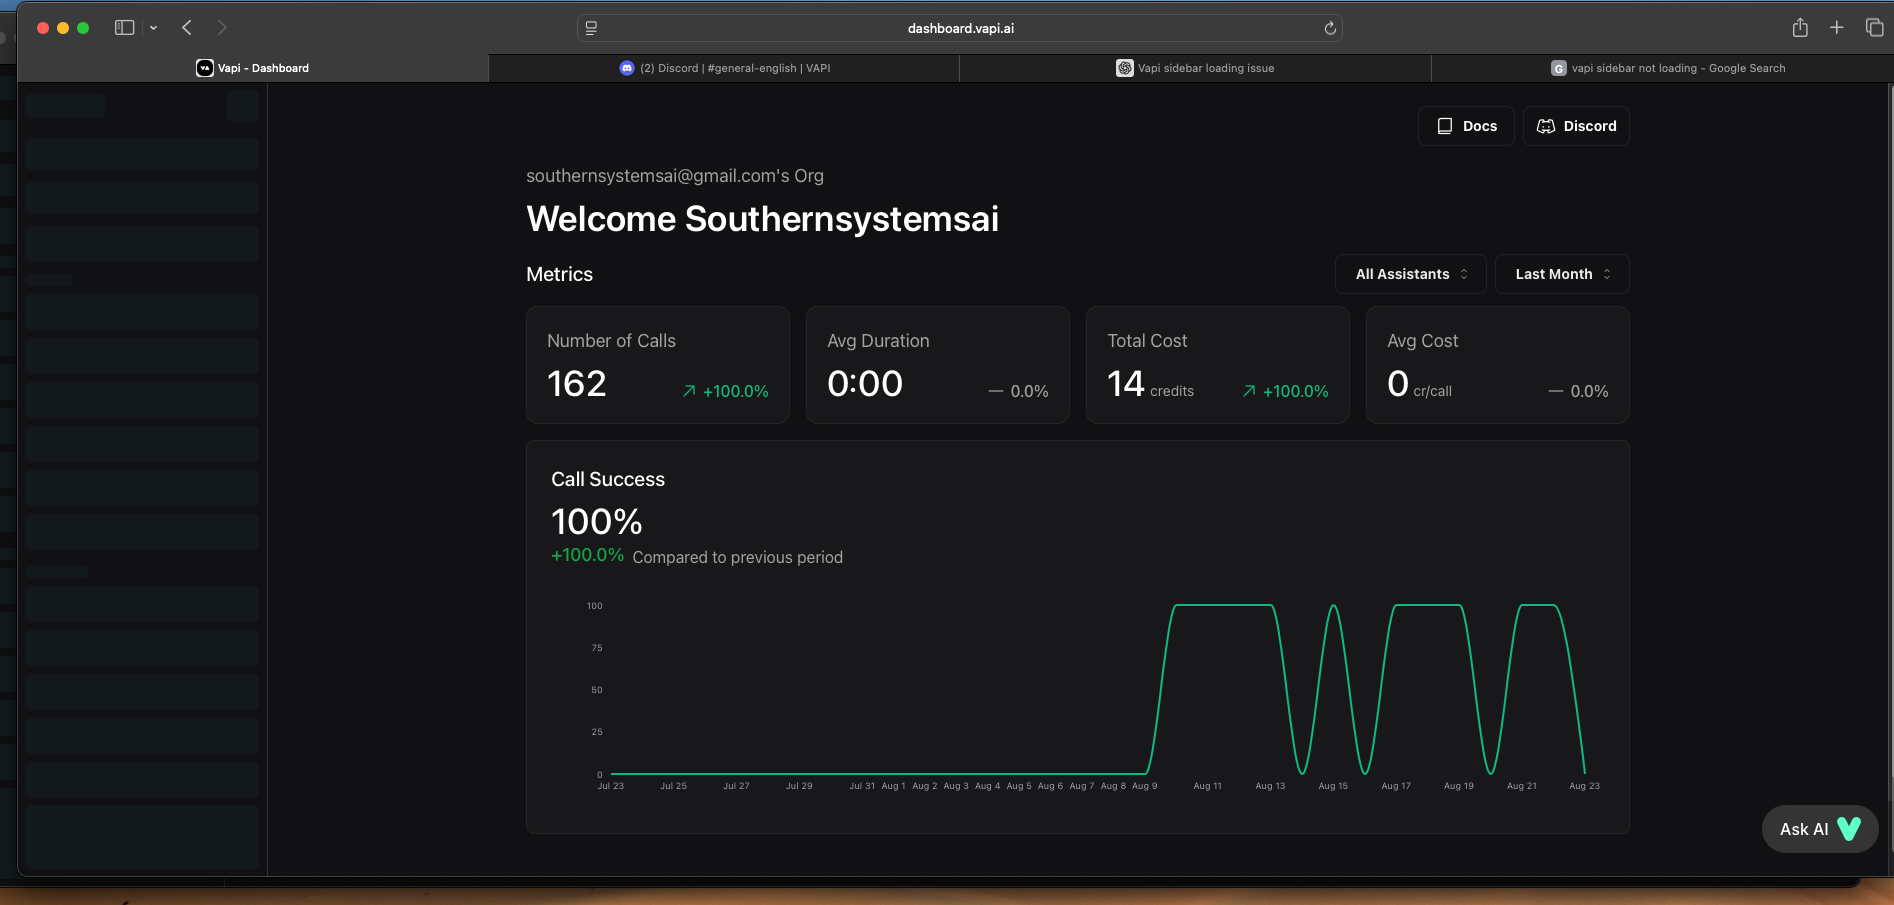
Task: Click the Ask AI button
Action: click(1820, 829)
